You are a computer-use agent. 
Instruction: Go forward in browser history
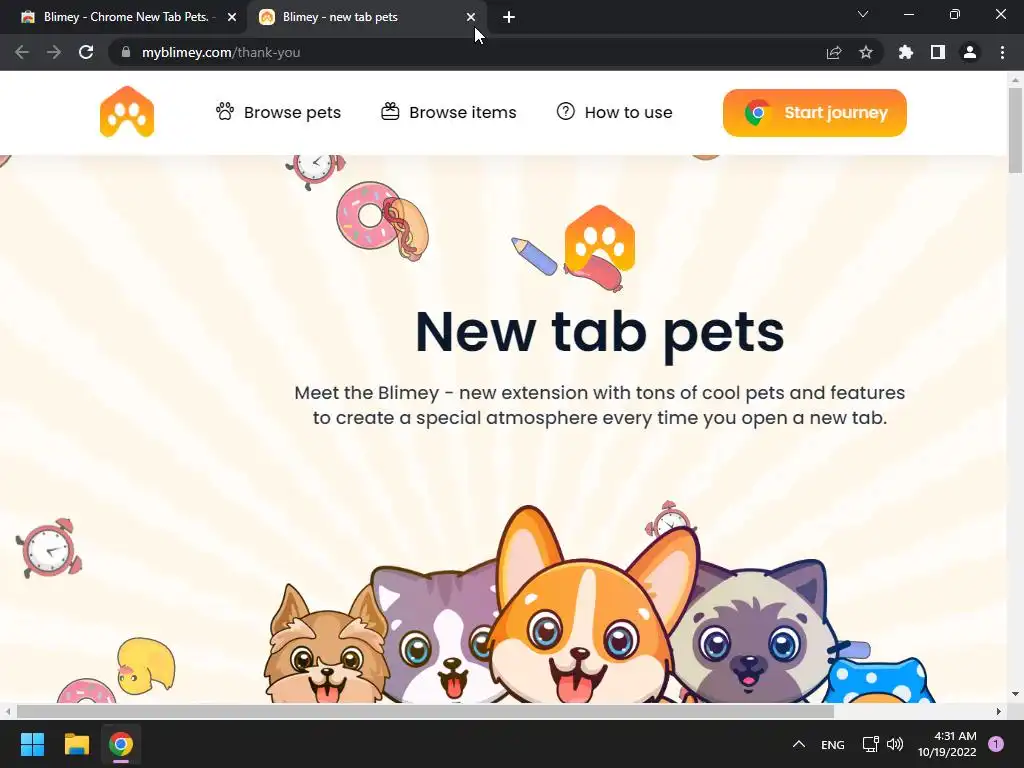(54, 52)
